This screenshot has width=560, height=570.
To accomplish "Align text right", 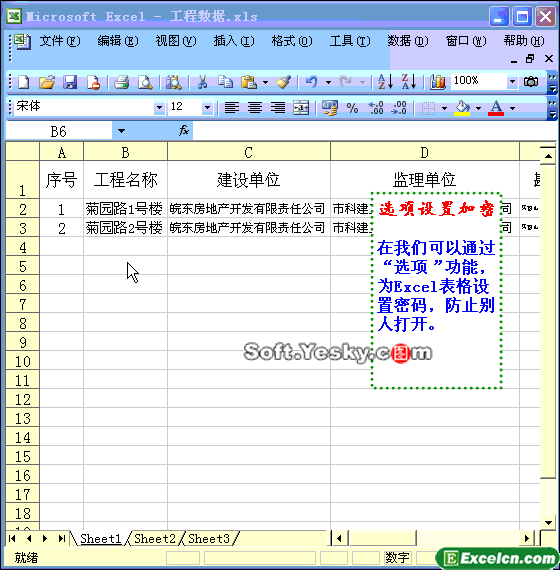I will [x=278, y=108].
